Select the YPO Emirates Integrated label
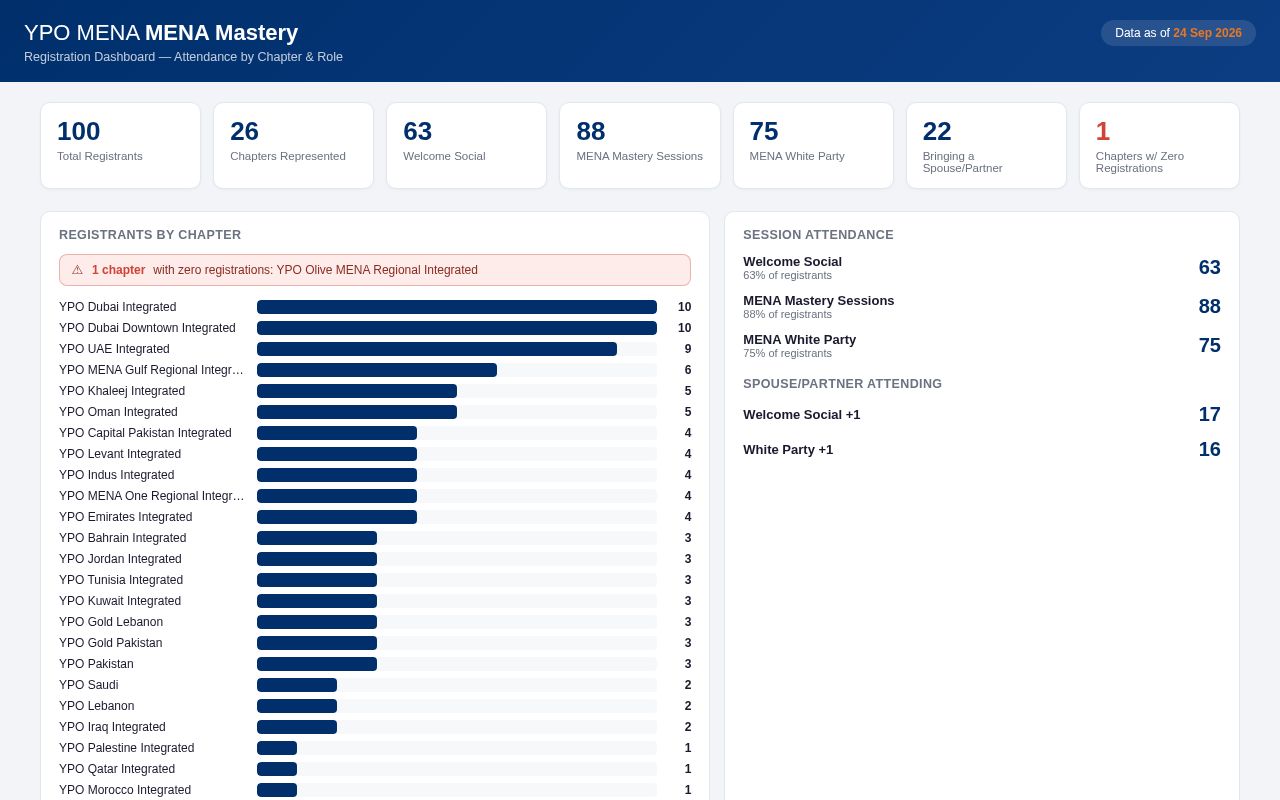Image resolution: width=1280 pixels, height=800 pixels. pyautogui.click(x=125, y=517)
